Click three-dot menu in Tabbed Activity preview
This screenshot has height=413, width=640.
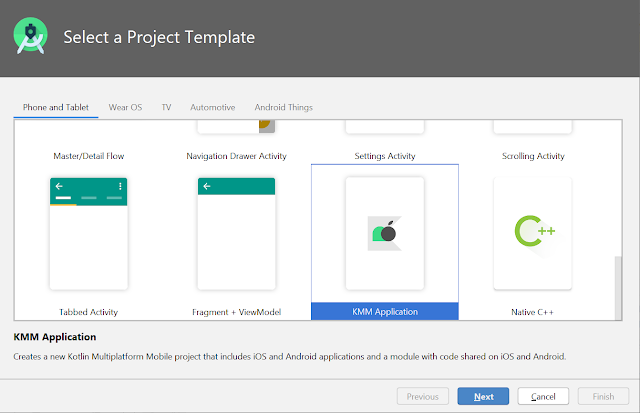(120, 186)
